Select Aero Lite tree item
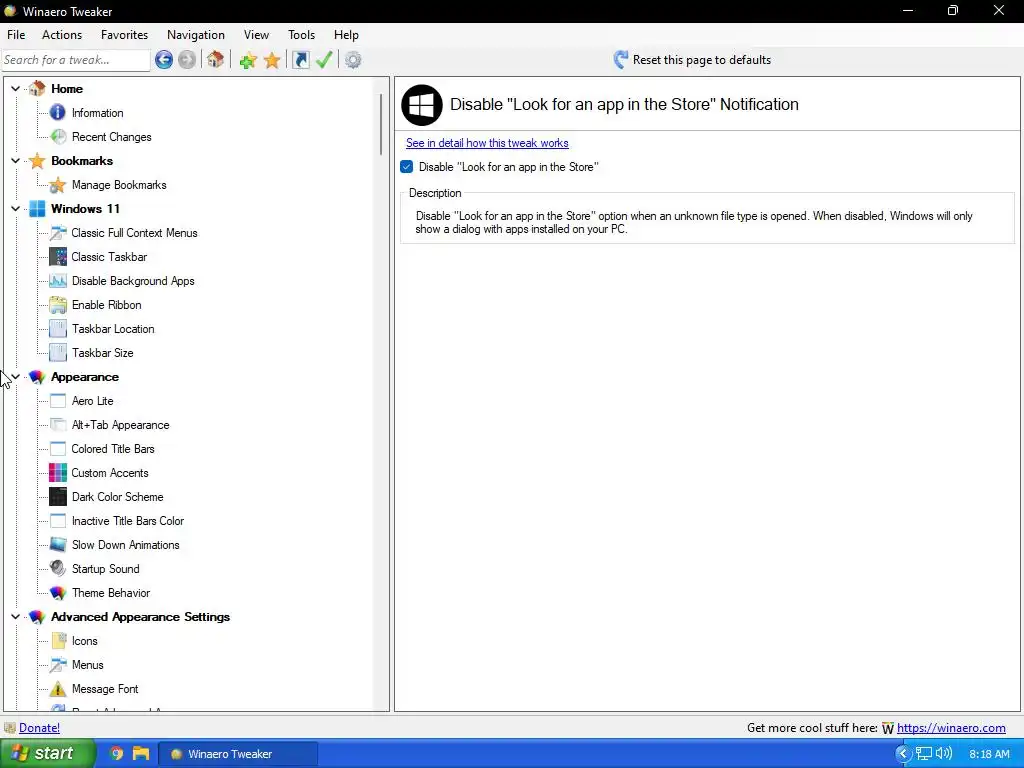The image size is (1024, 768). click(x=92, y=401)
